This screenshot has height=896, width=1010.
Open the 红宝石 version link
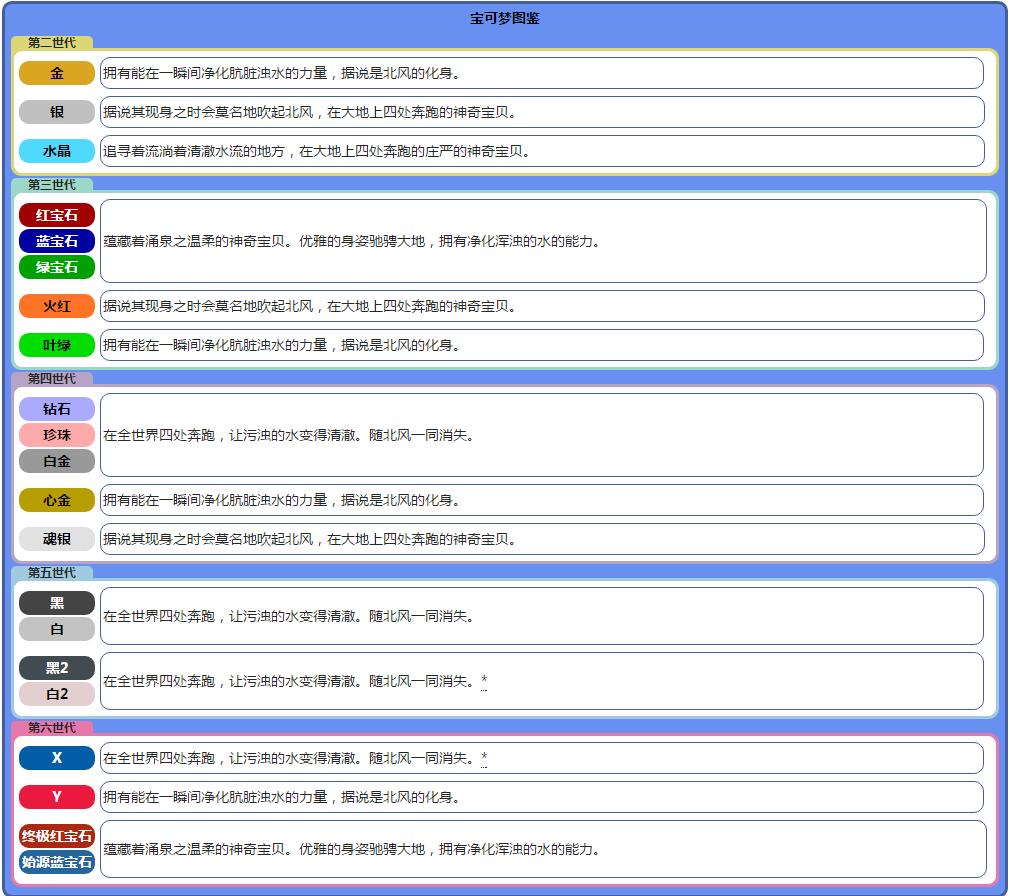click(x=57, y=215)
